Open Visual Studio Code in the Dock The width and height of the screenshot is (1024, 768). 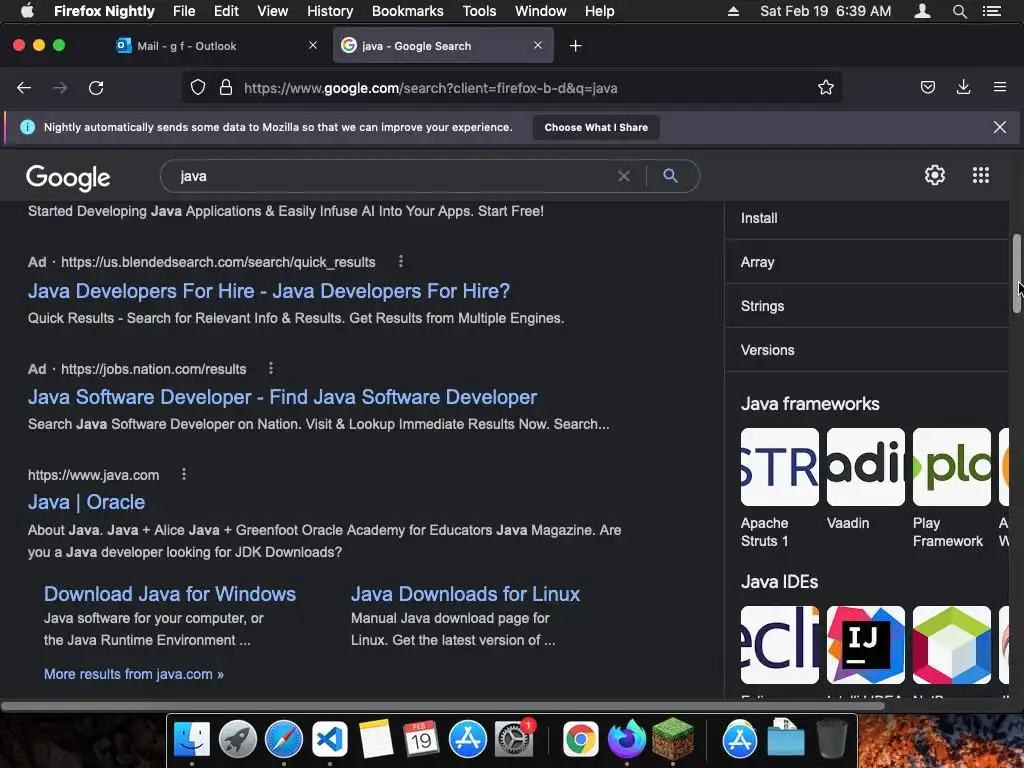329,739
